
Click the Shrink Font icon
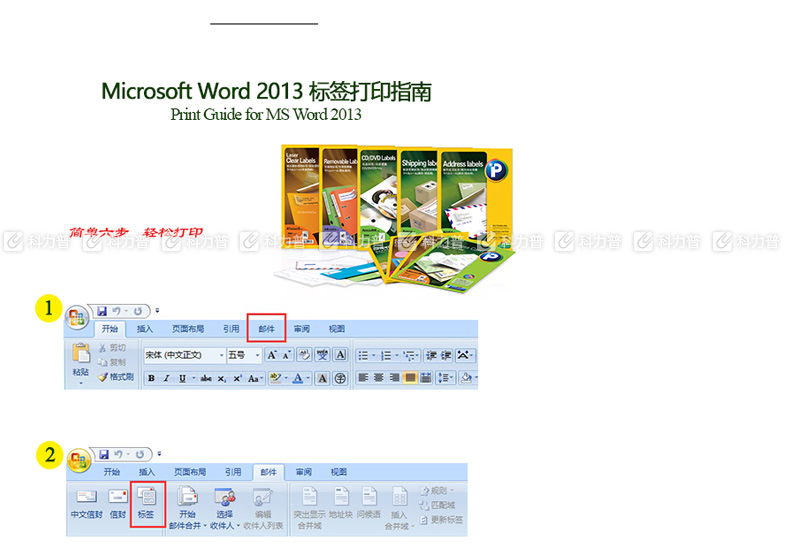coord(287,355)
